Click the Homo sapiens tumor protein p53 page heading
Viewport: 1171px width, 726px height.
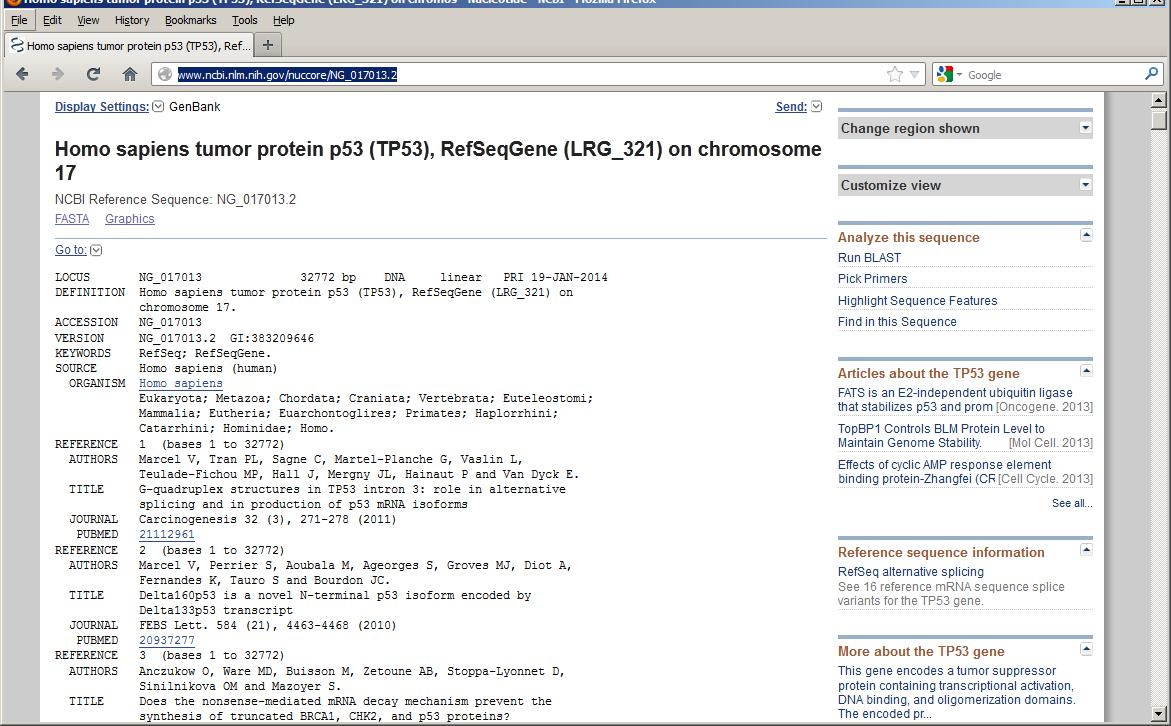438,161
